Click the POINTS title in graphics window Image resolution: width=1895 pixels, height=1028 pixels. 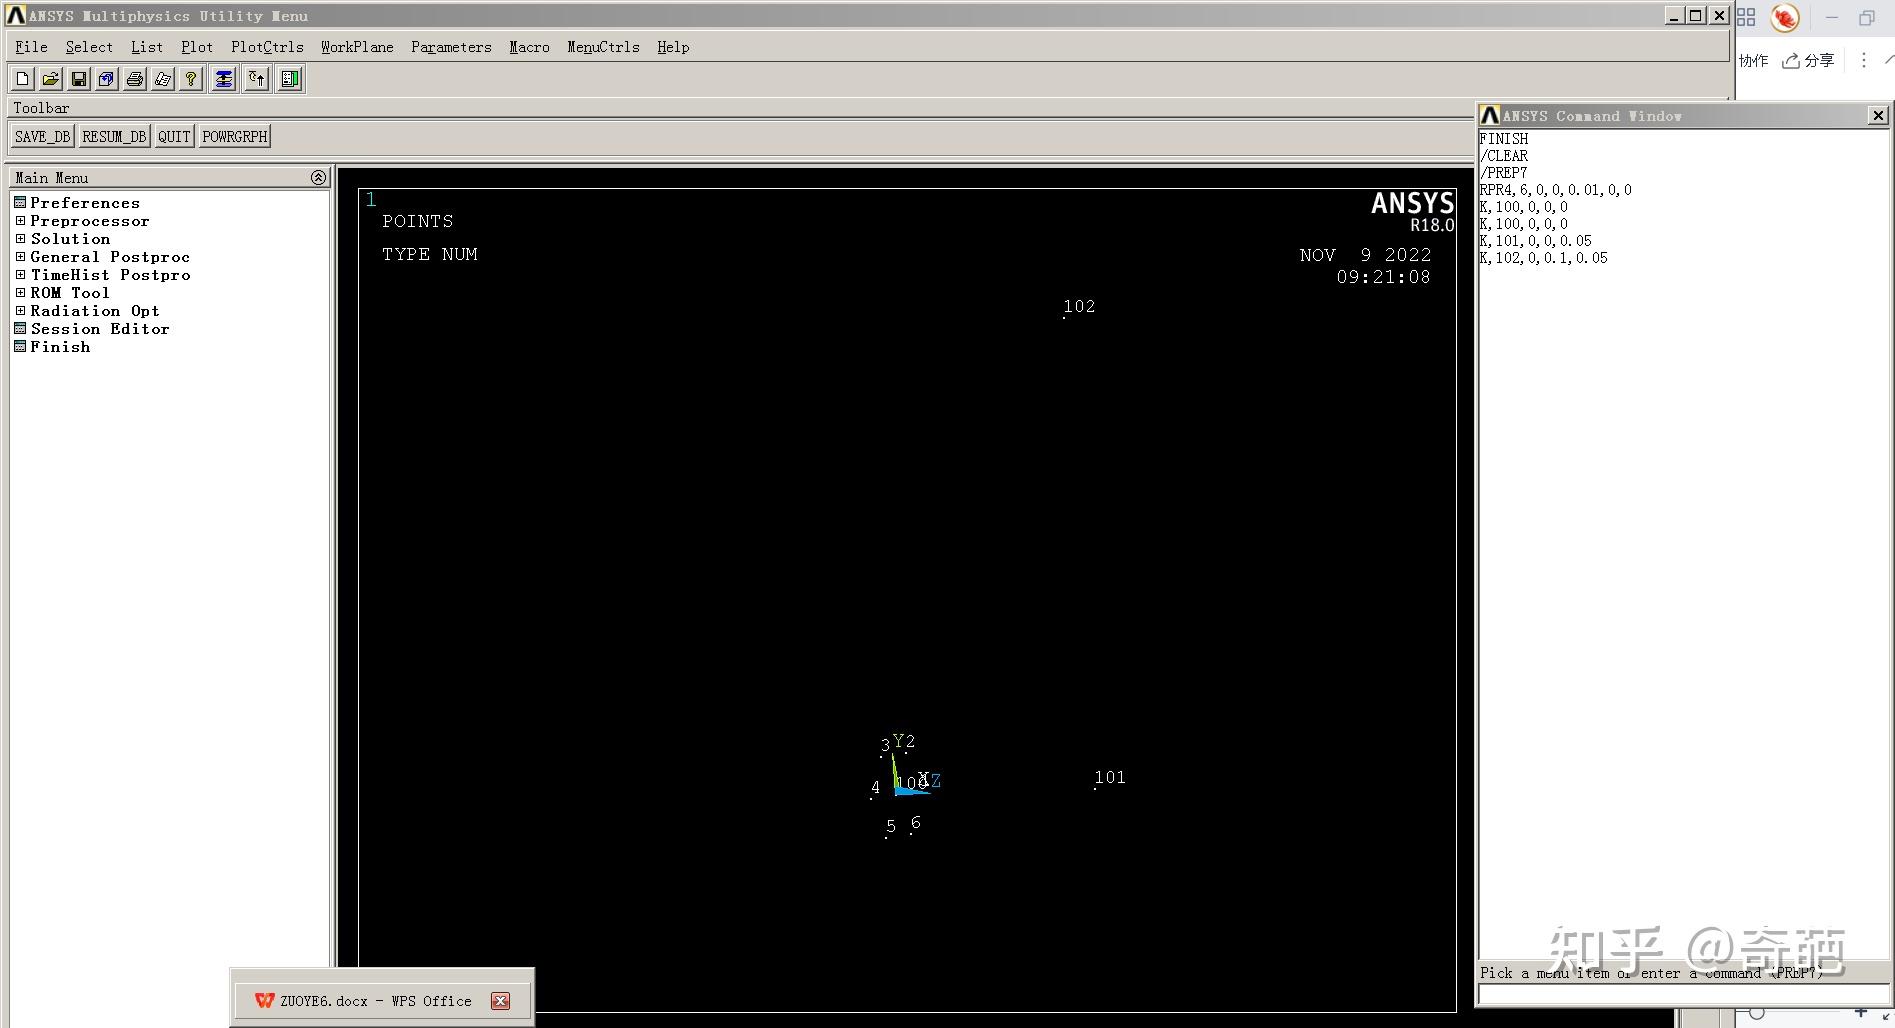click(x=417, y=221)
